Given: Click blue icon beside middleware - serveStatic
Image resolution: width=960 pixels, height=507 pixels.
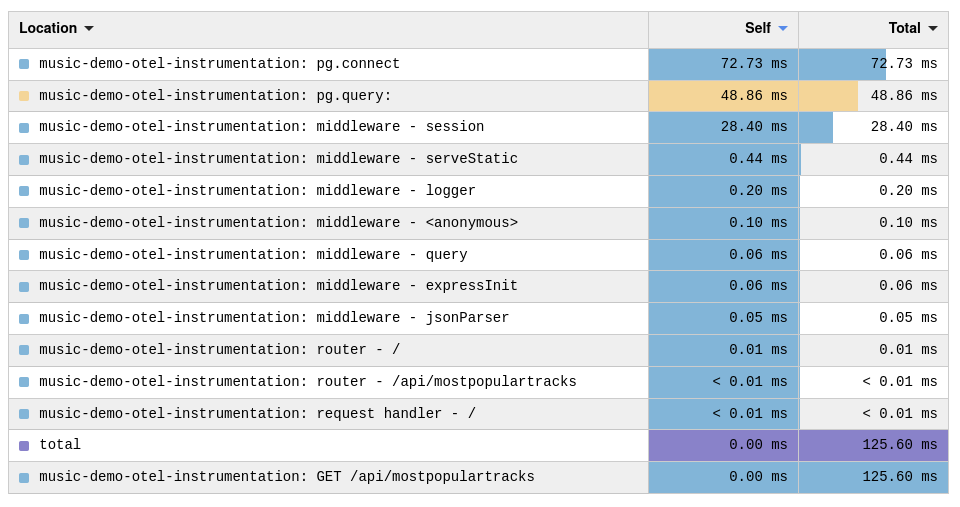Looking at the screenshot, I should pos(24,160).
